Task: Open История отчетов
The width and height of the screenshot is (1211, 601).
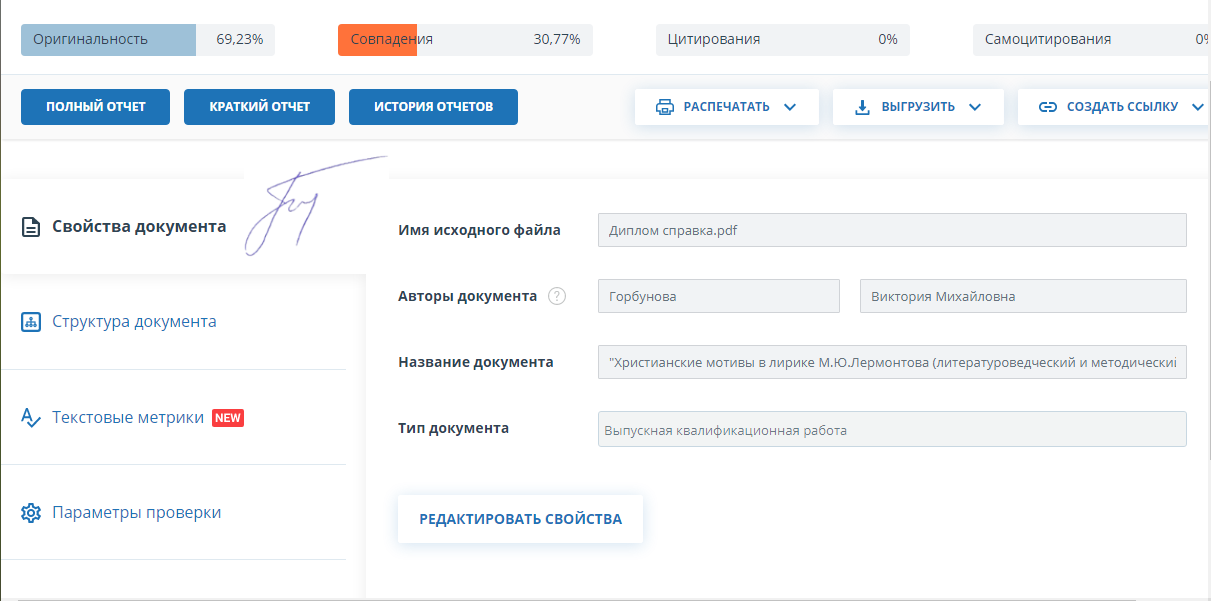Action: click(433, 107)
